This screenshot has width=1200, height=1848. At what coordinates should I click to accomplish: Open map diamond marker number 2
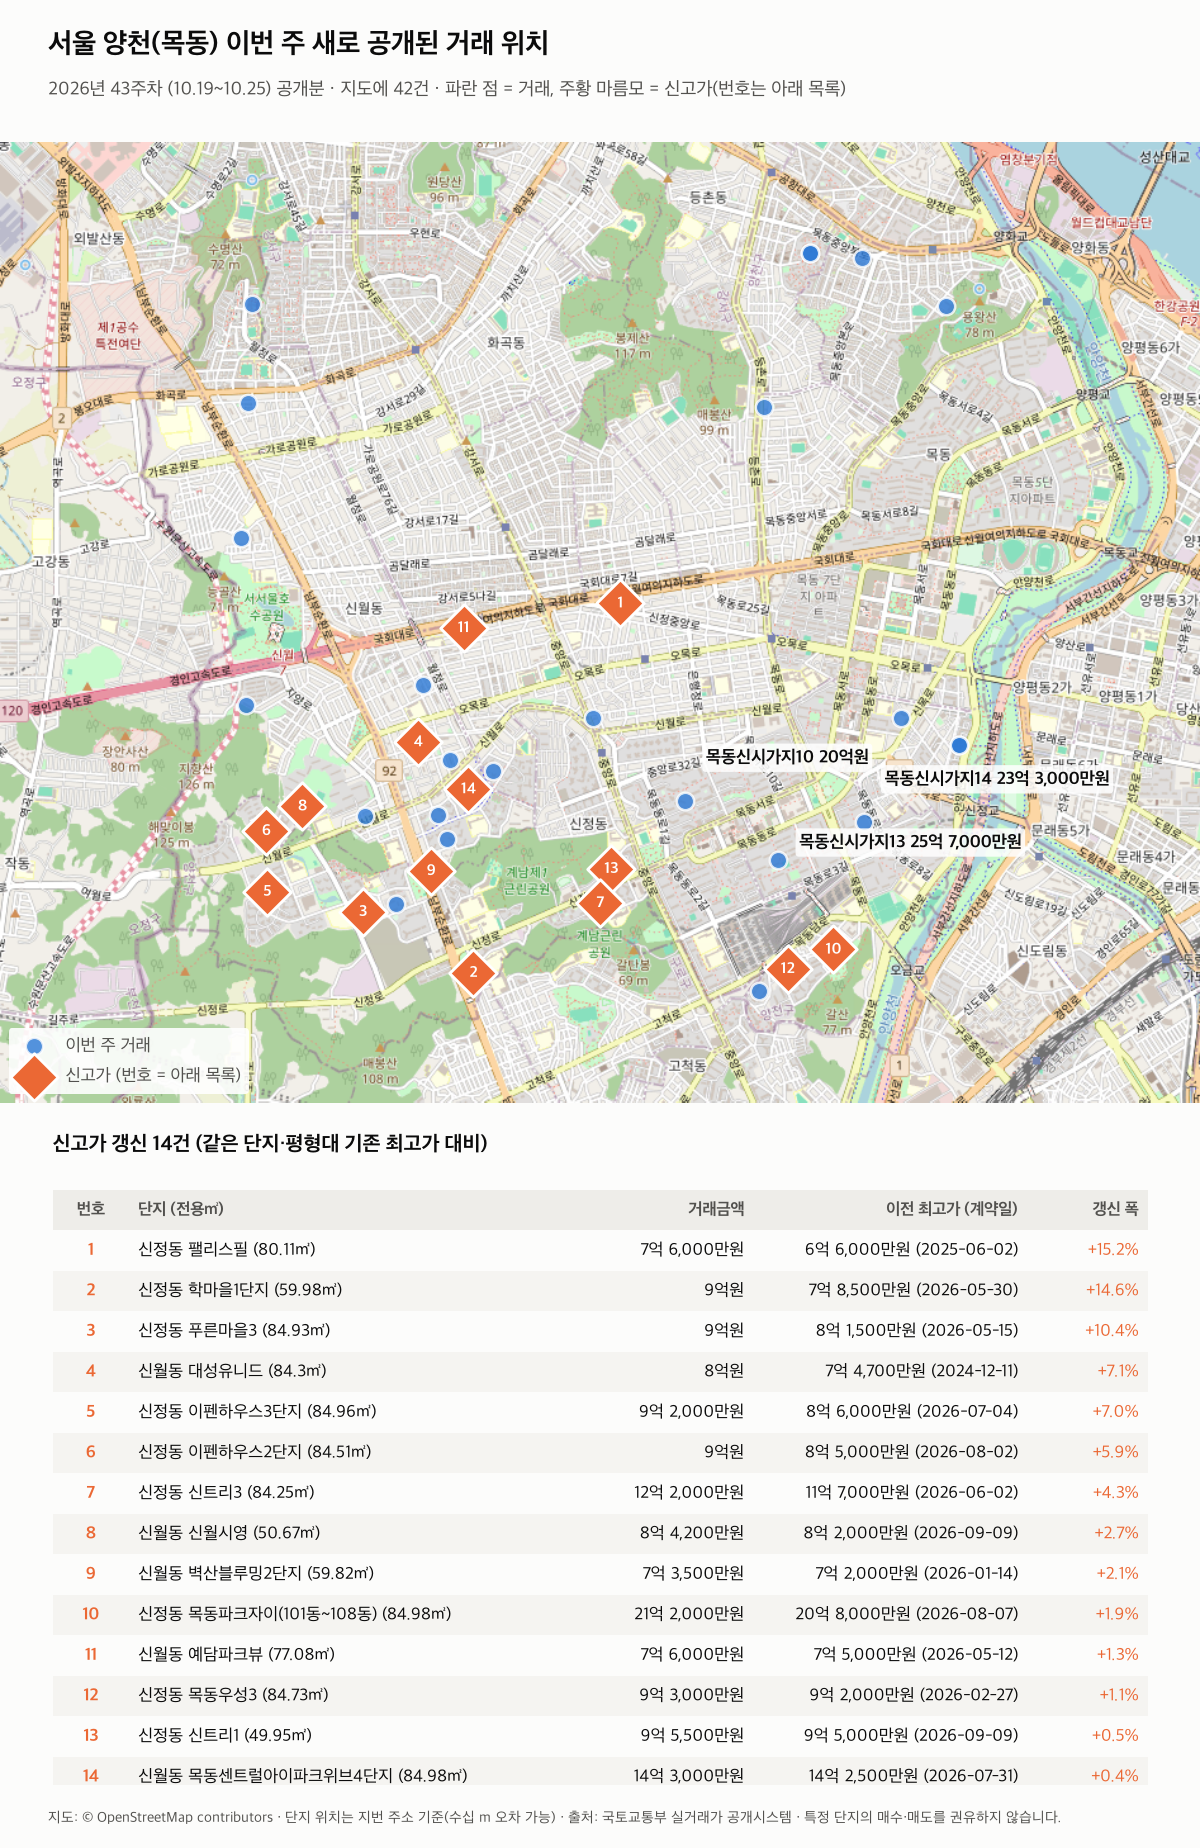coord(473,971)
